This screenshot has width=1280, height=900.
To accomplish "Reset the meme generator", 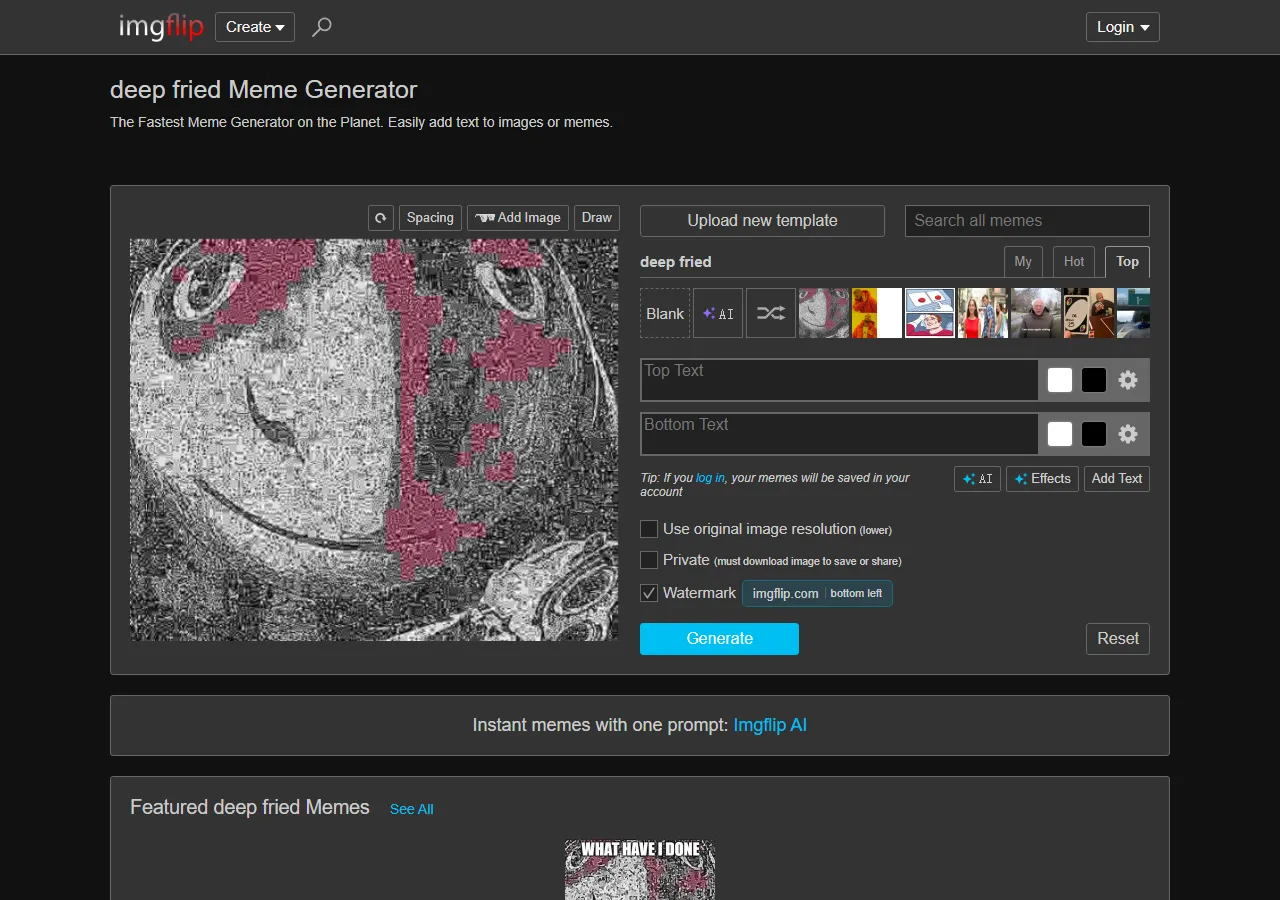I will pos(1118,639).
